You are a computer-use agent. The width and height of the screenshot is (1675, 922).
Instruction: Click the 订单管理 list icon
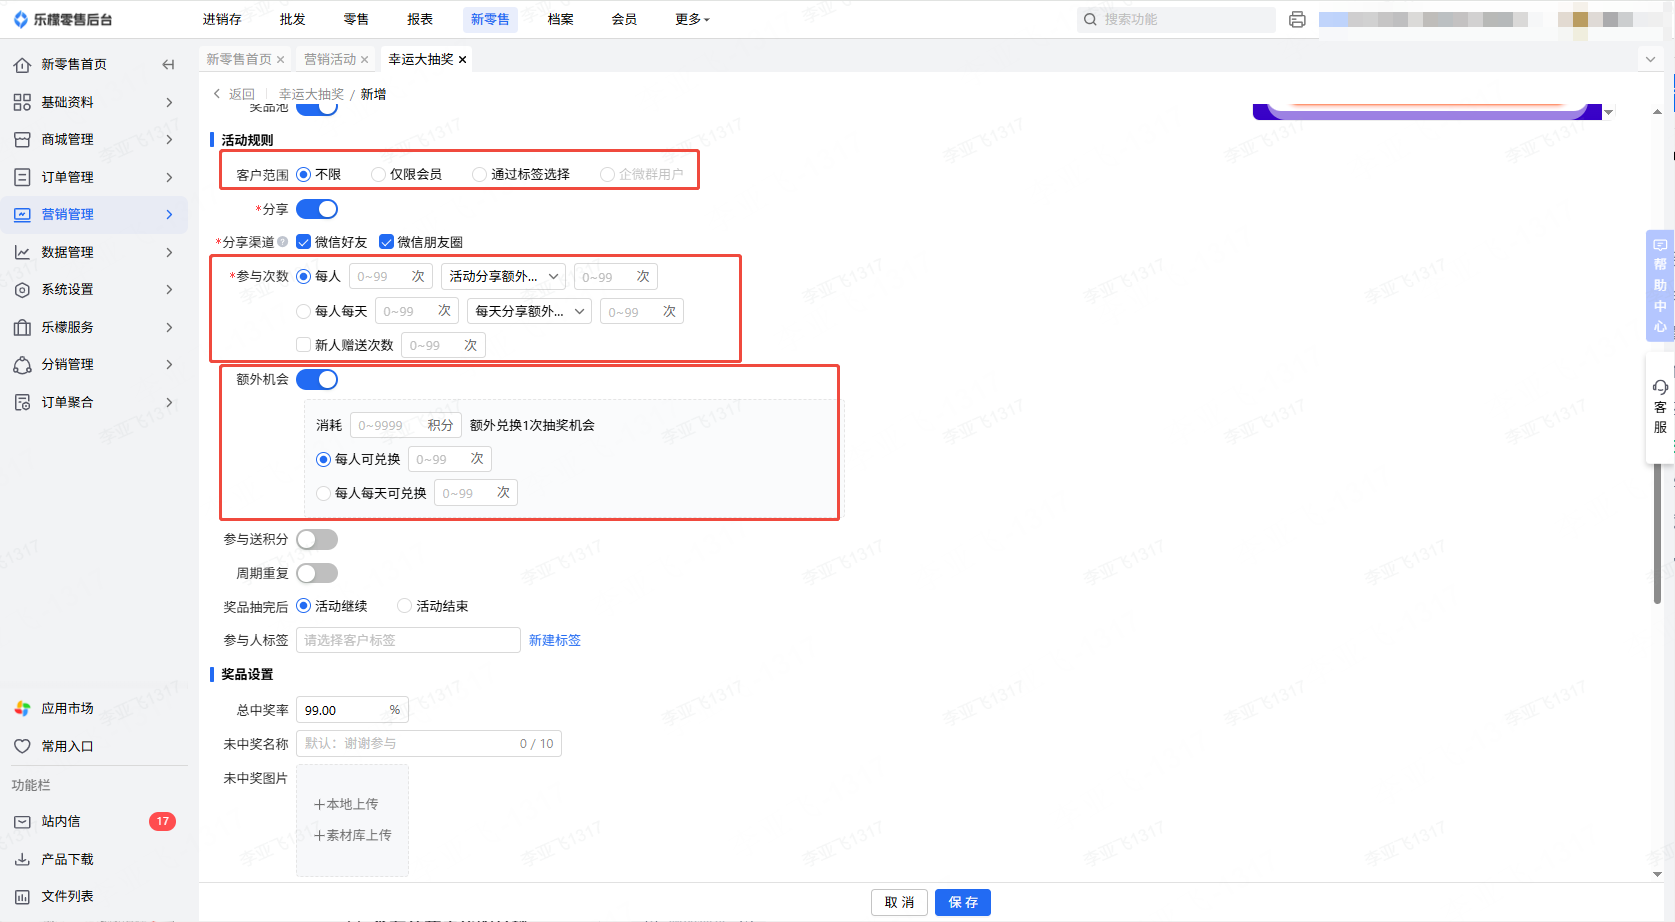pyautogui.click(x=22, y=177)
